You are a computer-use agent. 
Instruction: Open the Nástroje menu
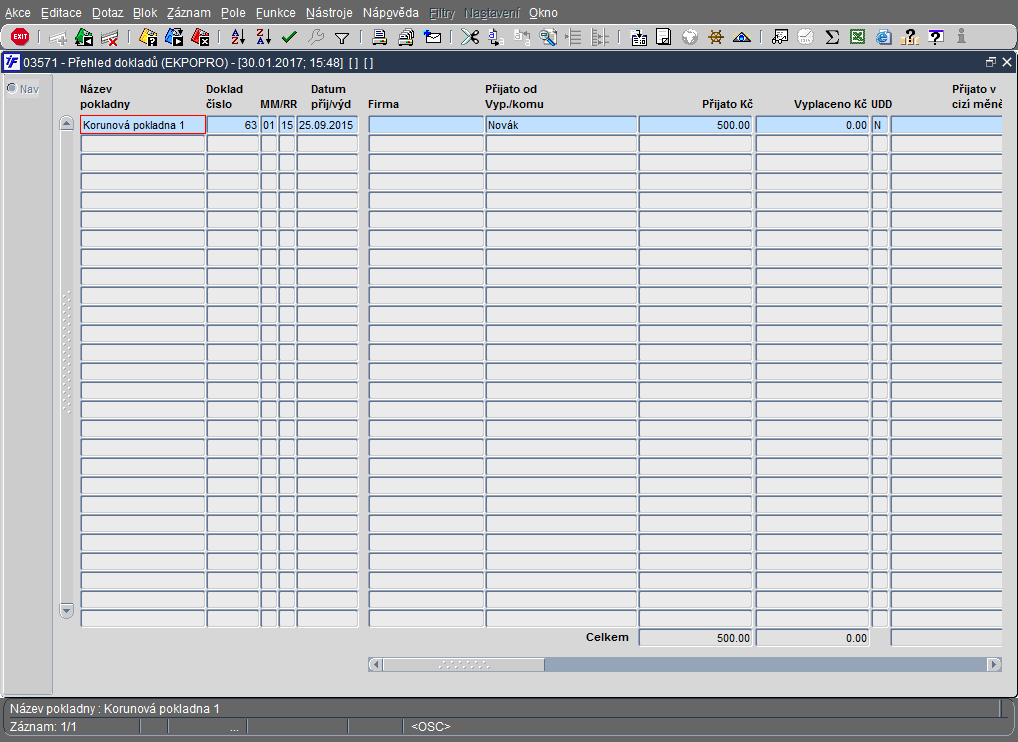(x=329, y=13)
